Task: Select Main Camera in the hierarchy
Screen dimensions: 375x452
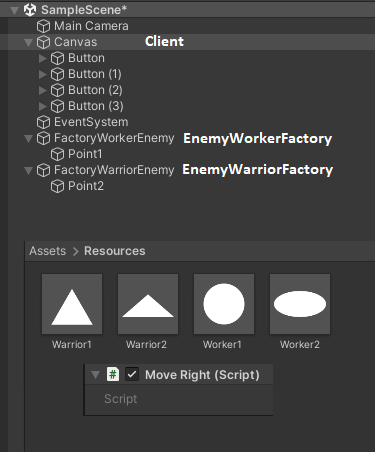Action: 91,26
